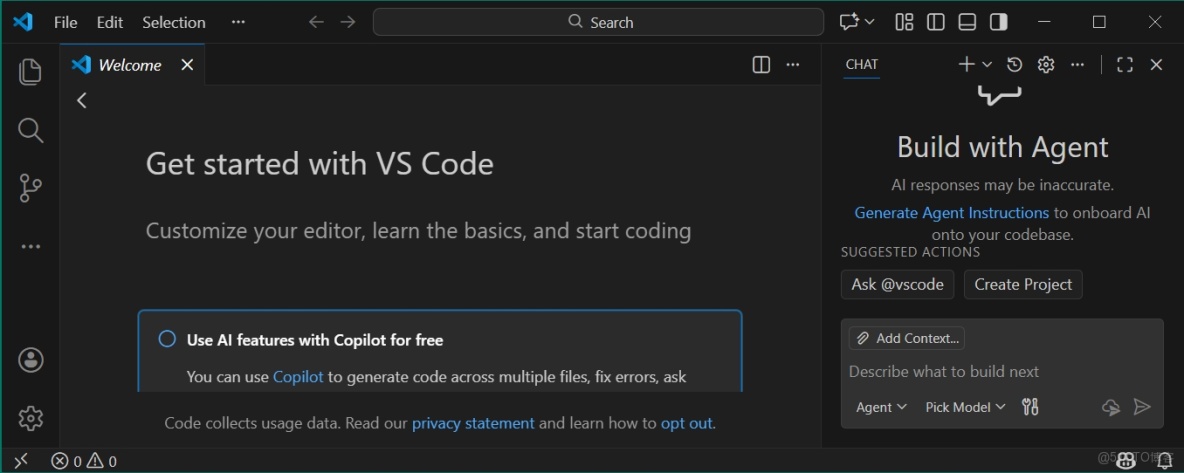This screenshot has height=473, width=1184.
Task: Click the opt out link
Action: (686, 423)
